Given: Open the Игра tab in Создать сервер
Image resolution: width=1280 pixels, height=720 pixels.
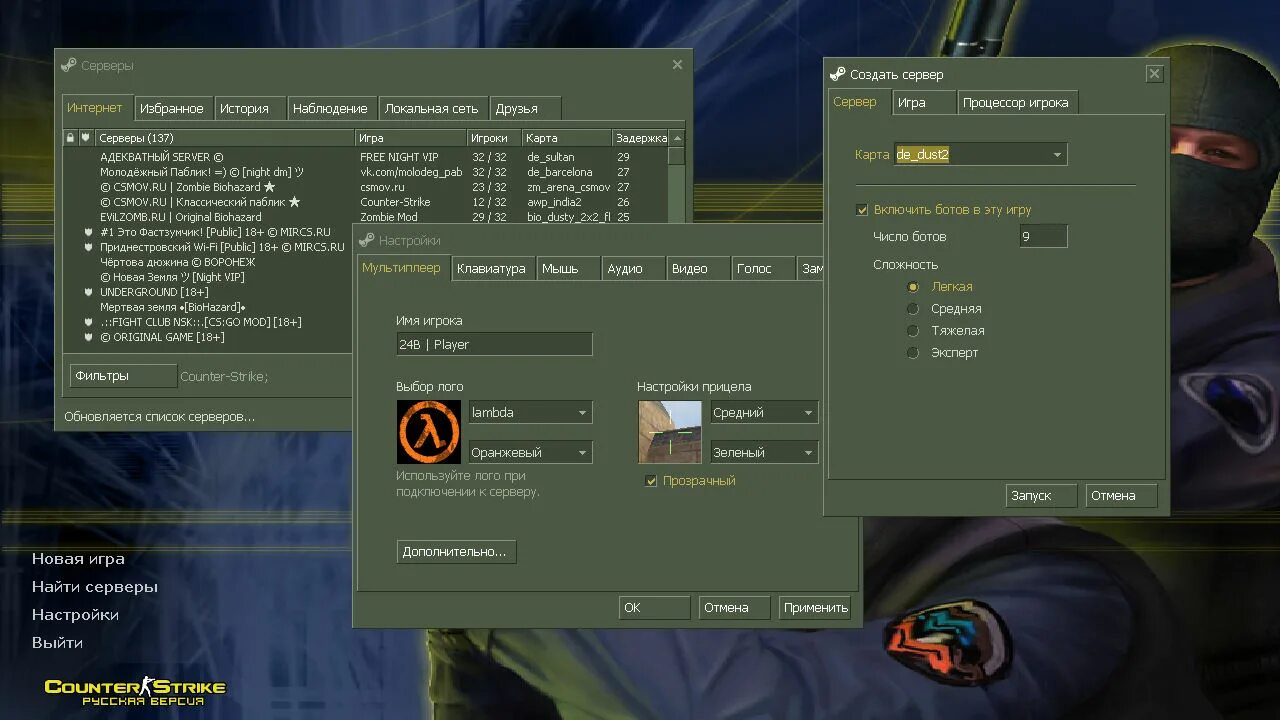Looking at the screenshot, I should tap(924, 103).
